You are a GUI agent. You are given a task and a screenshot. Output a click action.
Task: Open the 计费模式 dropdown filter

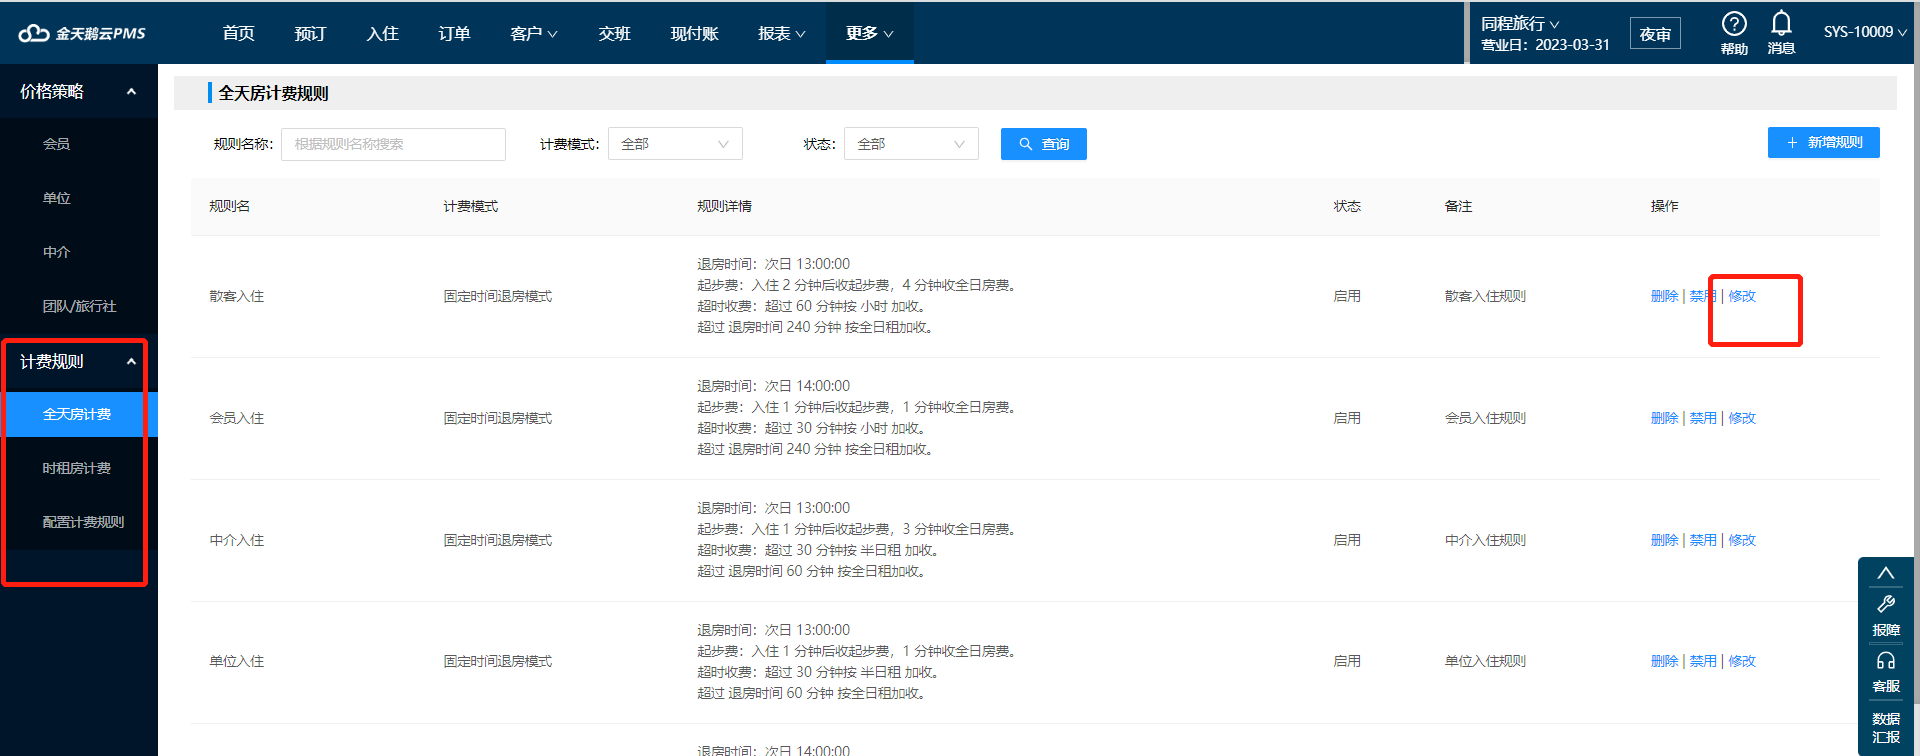[675, 144]
